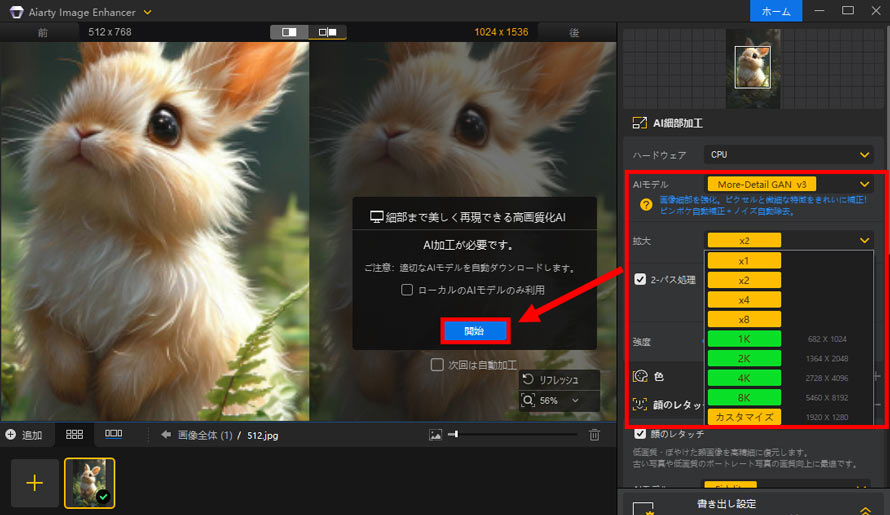890x515 pixels.
Task: Open the AIモデル More-Detail GAN v3 dropdown
Action: click(788, 184)
